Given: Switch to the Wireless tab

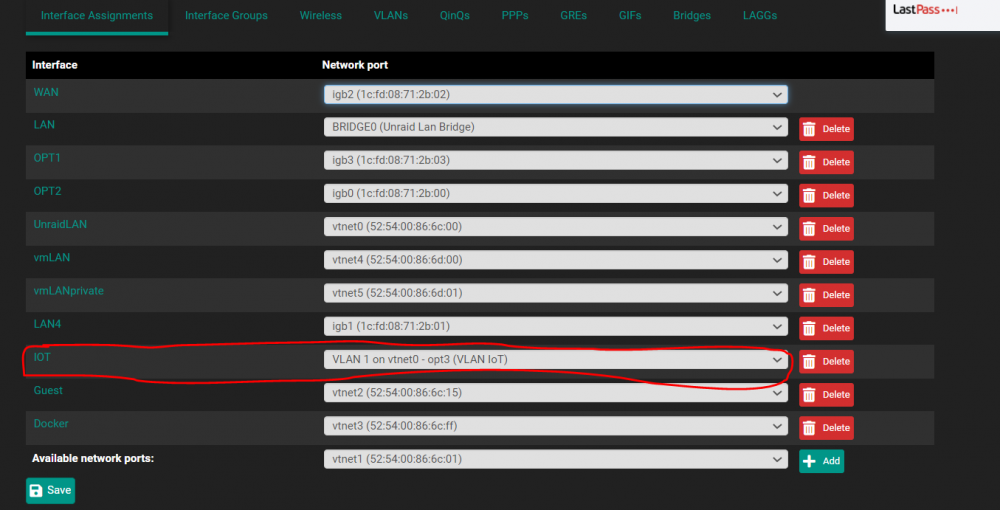Looking at the screenshot, I should [321, 15].
